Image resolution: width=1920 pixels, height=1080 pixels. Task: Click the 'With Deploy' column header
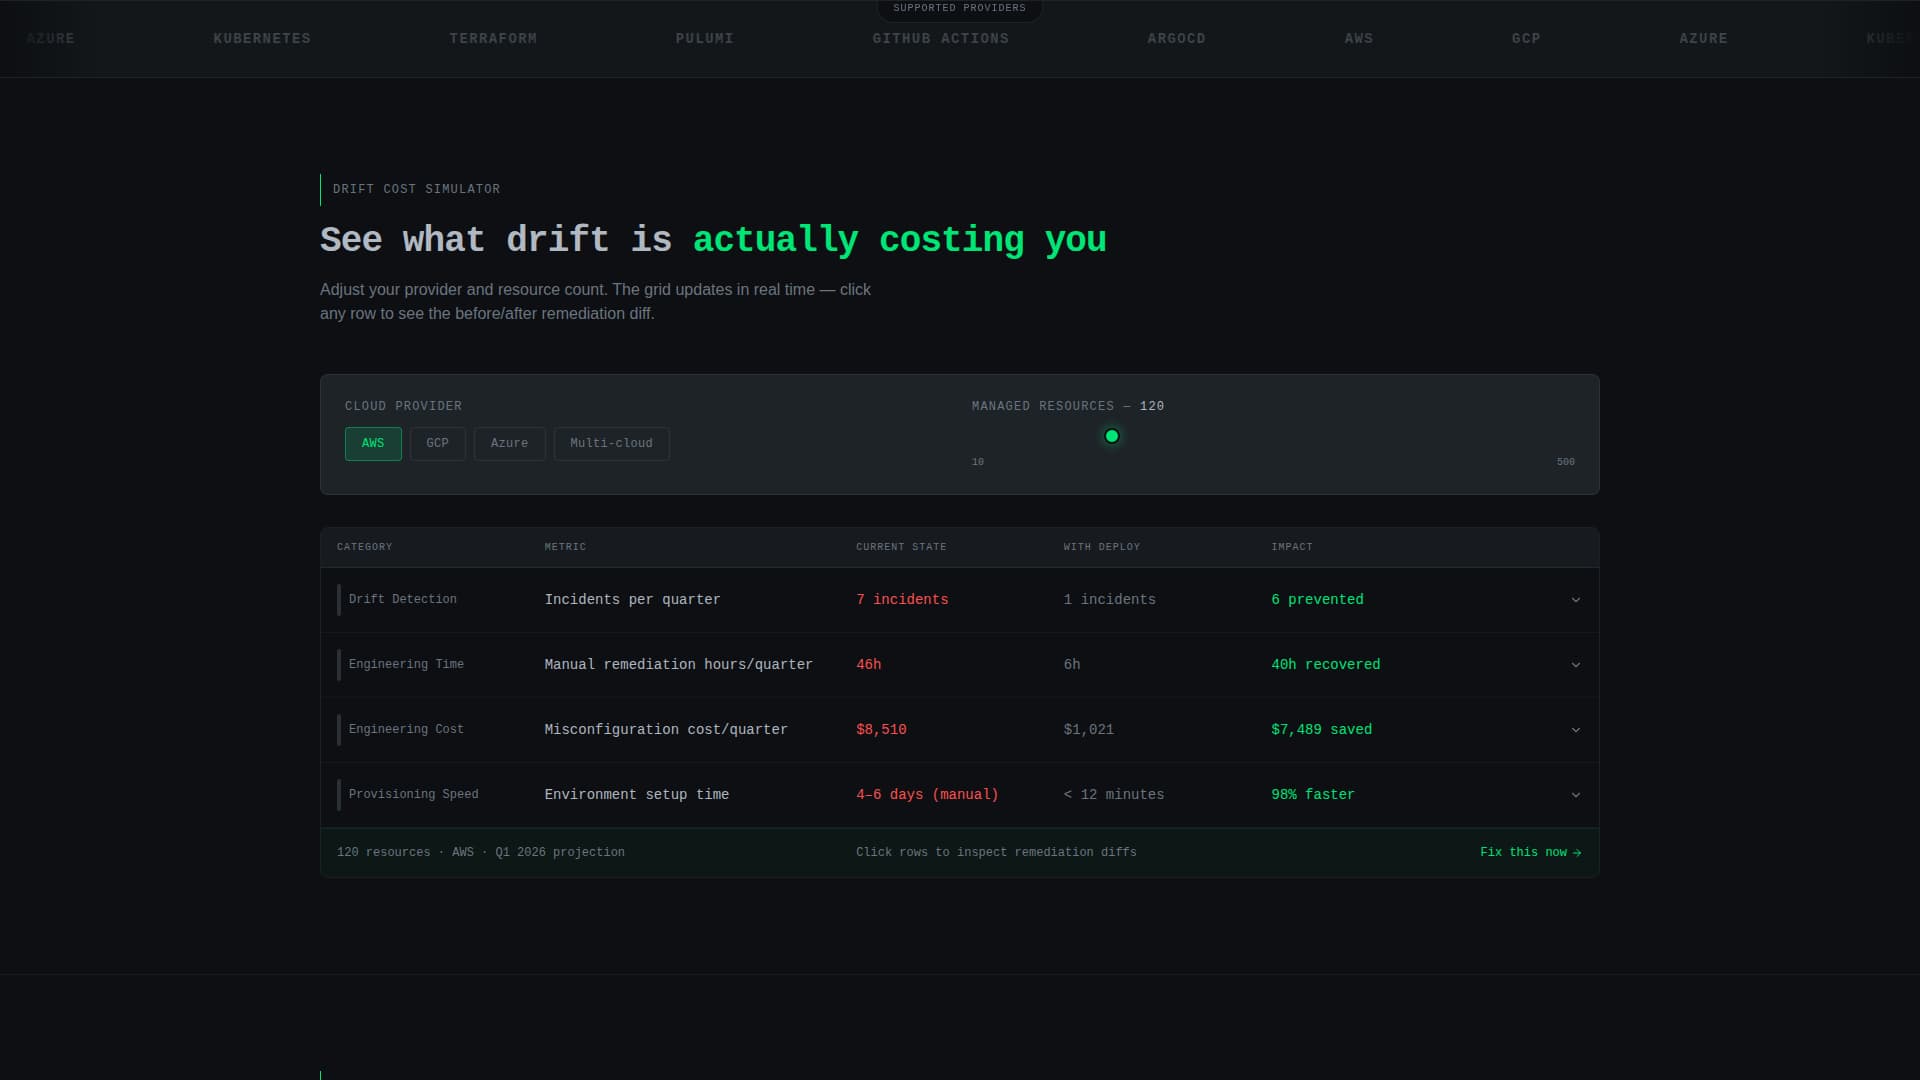click(1101, 547)
